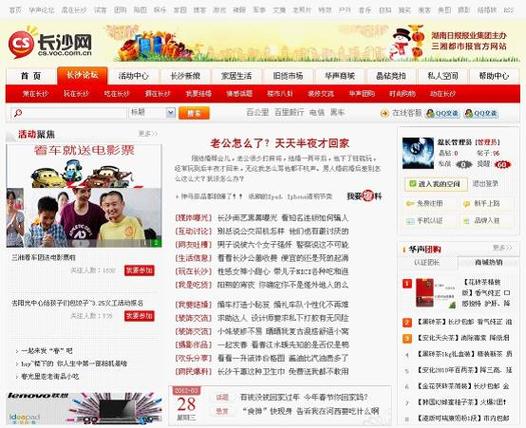Click the magnifier icon in the search box

pyautogui.click(x=18, y=113)
